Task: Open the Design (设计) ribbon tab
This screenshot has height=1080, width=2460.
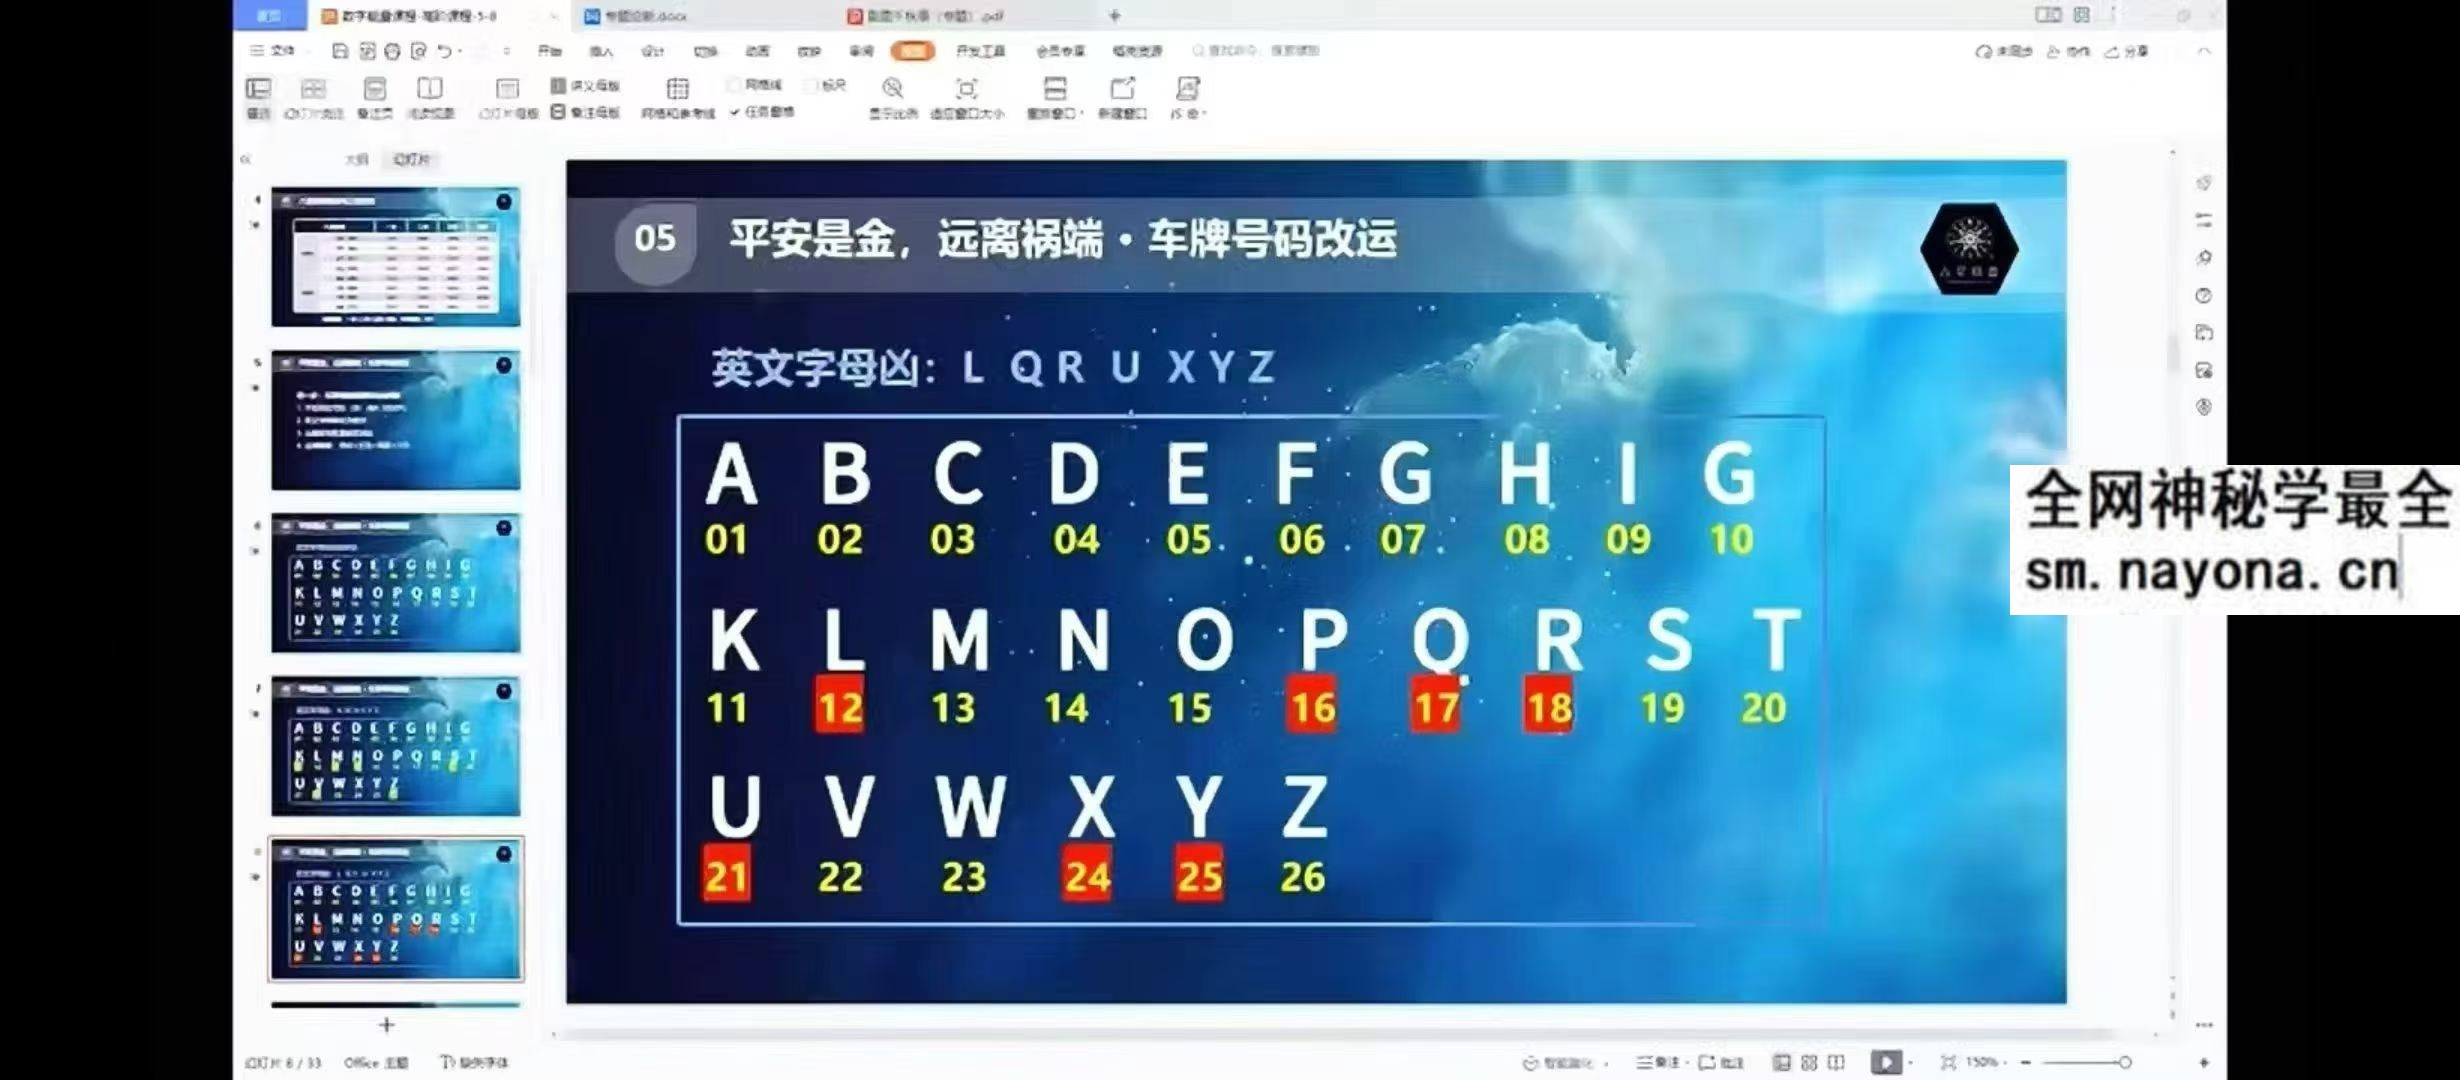Action: point(653,51)
